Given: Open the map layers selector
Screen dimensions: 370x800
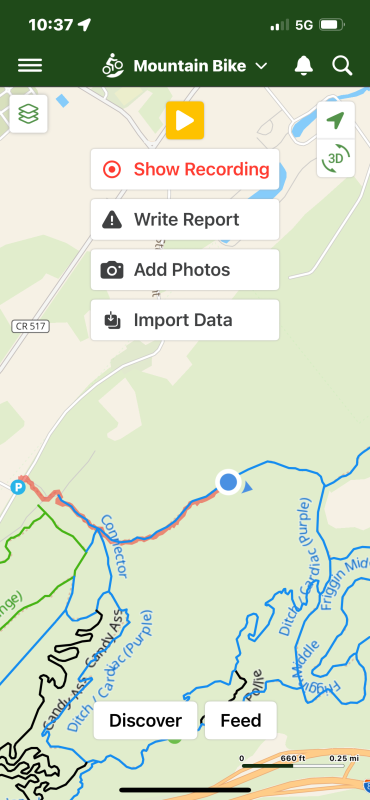Looking at the screenshot, I should pos(29,114).
